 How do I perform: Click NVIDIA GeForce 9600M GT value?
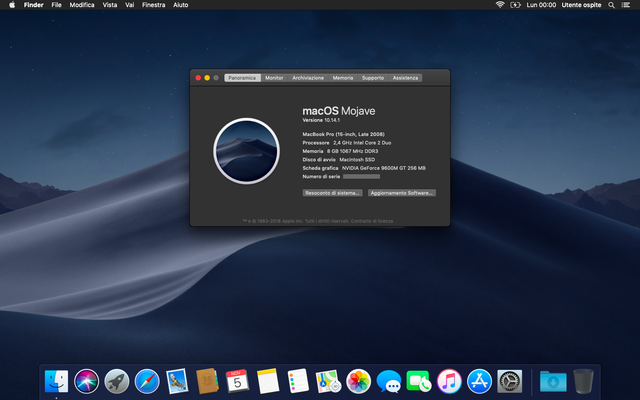pyautogui.click(x=384, y=168)
